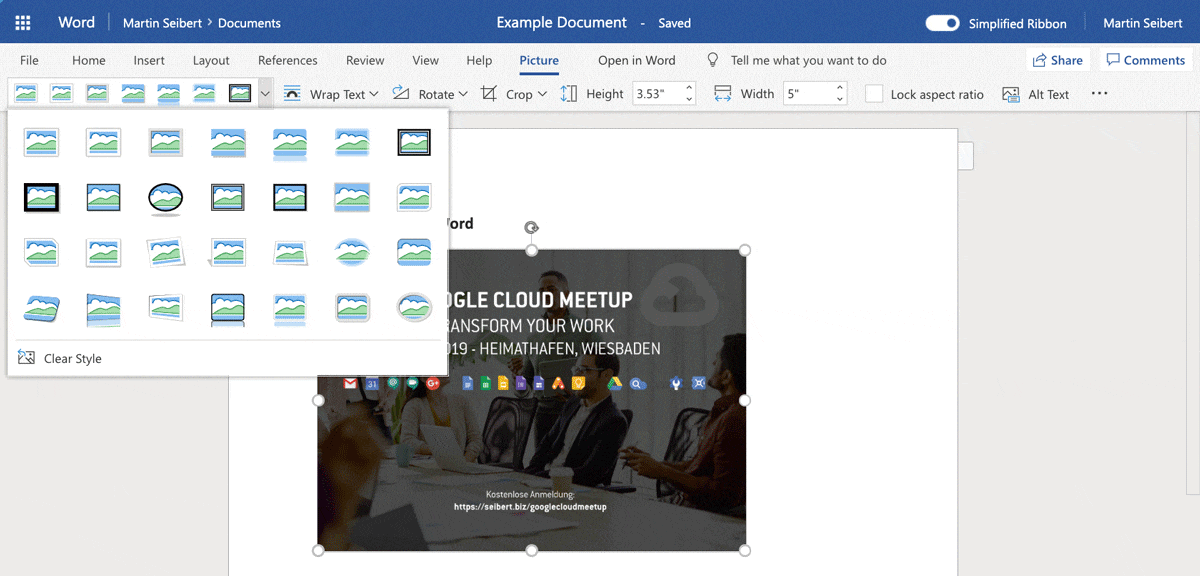Click the Alt Text icon
The image size is (1200, 576).
pos(1011,93)
